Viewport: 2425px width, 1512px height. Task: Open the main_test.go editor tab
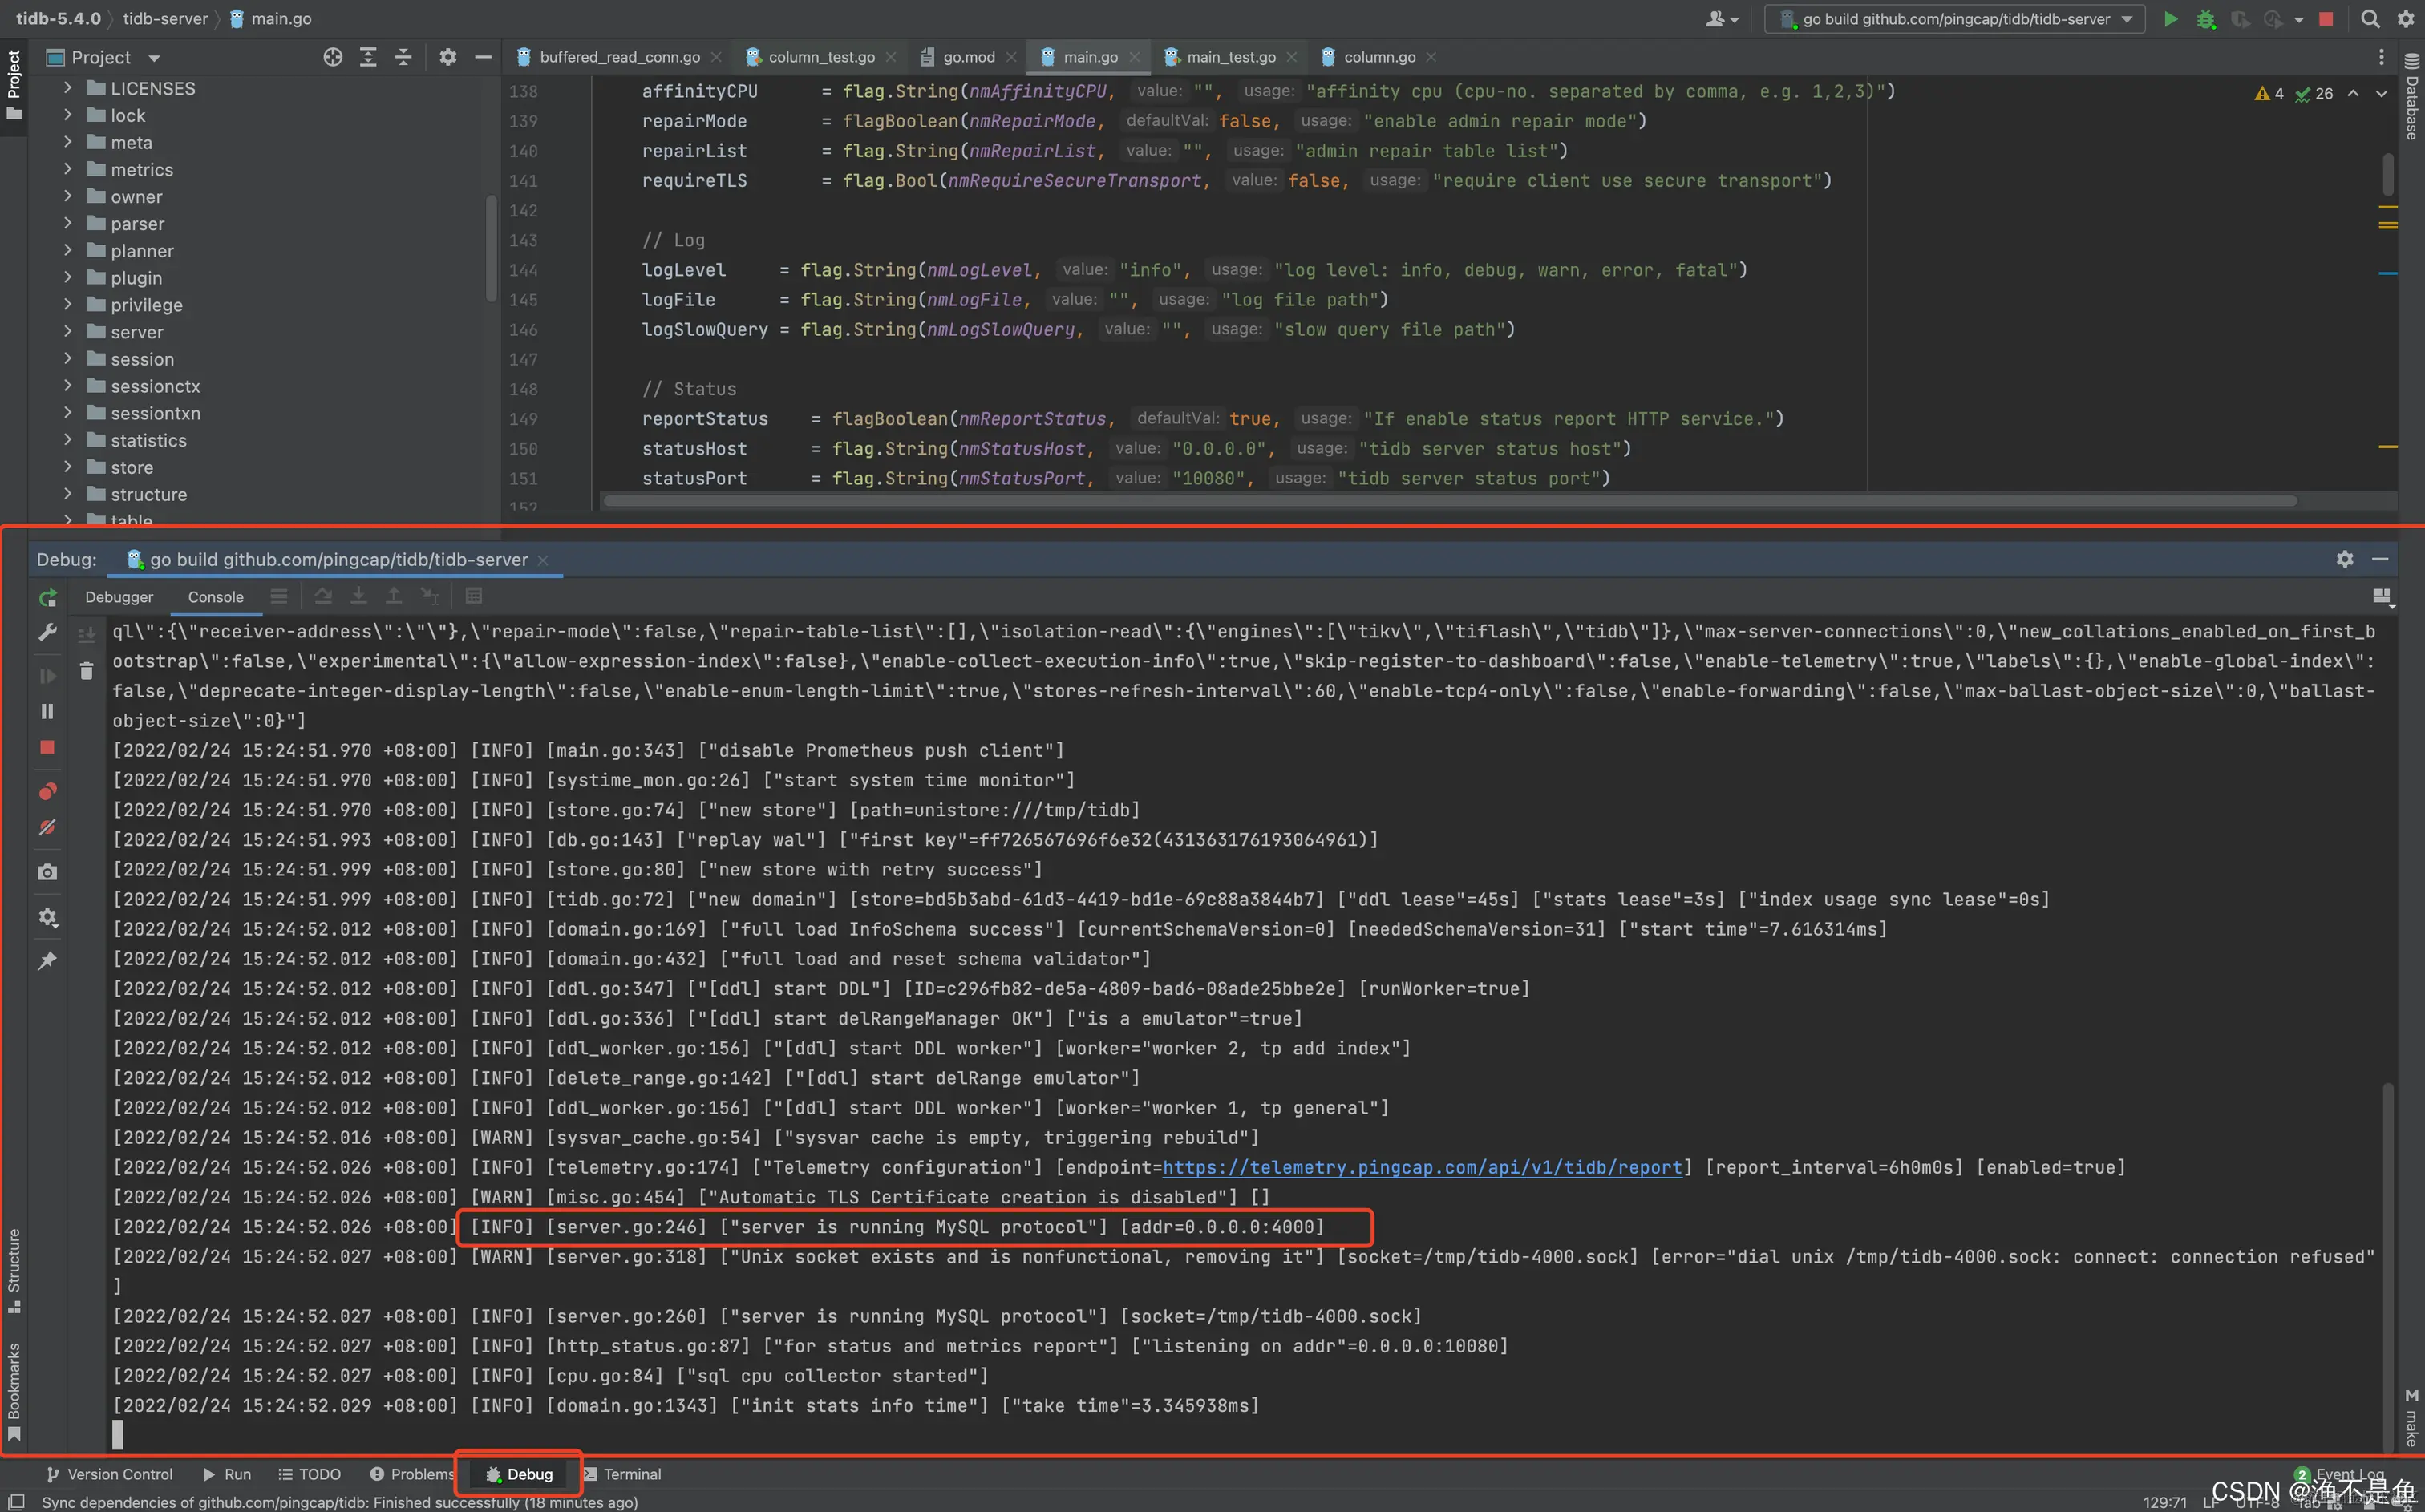(1230, 57)
